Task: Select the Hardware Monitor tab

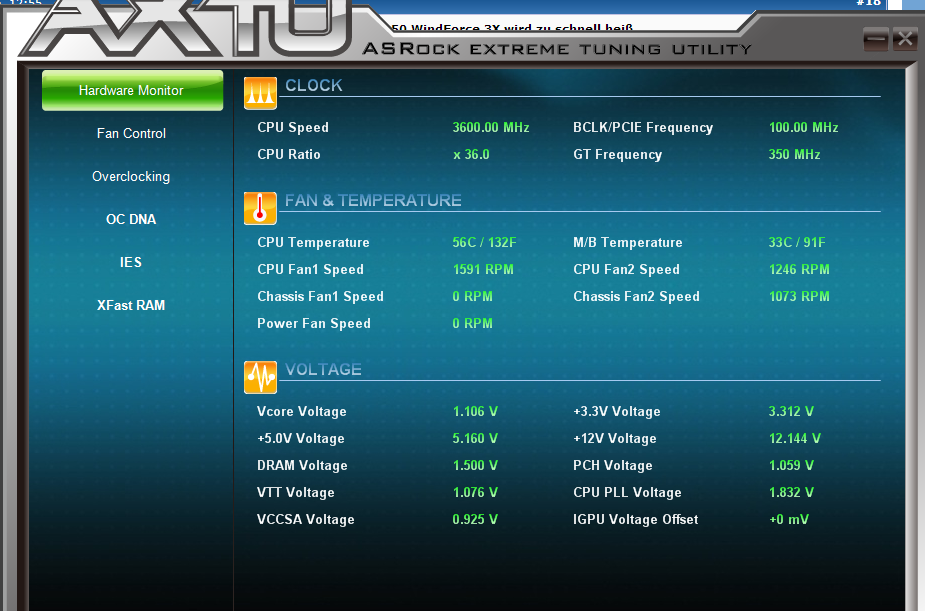Action: [132, 90]
